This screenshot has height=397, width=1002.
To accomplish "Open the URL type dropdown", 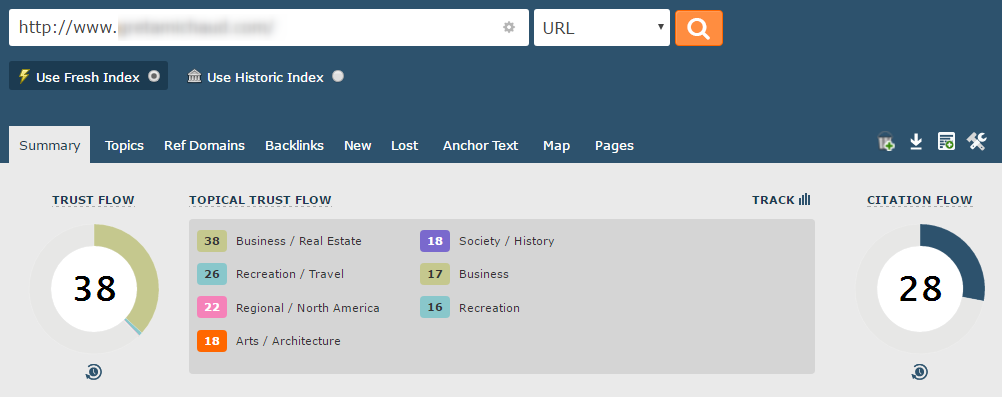I will 602,27.
